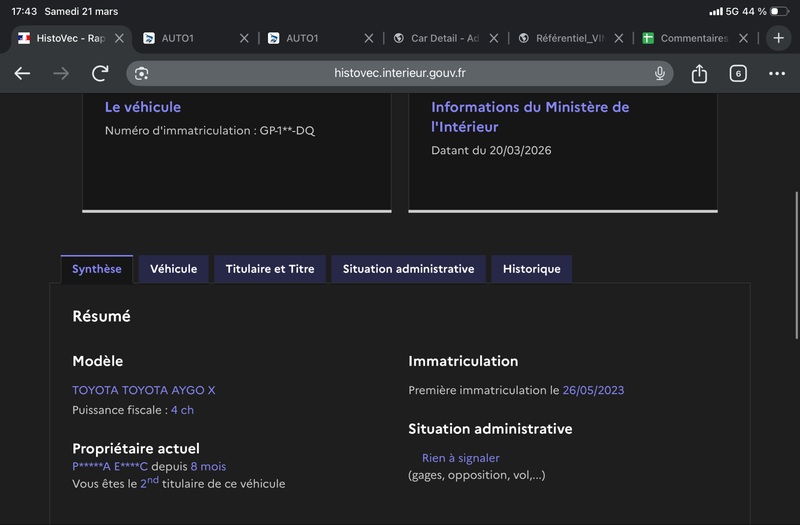Add a new browser tab

click(x=779, y=38)
